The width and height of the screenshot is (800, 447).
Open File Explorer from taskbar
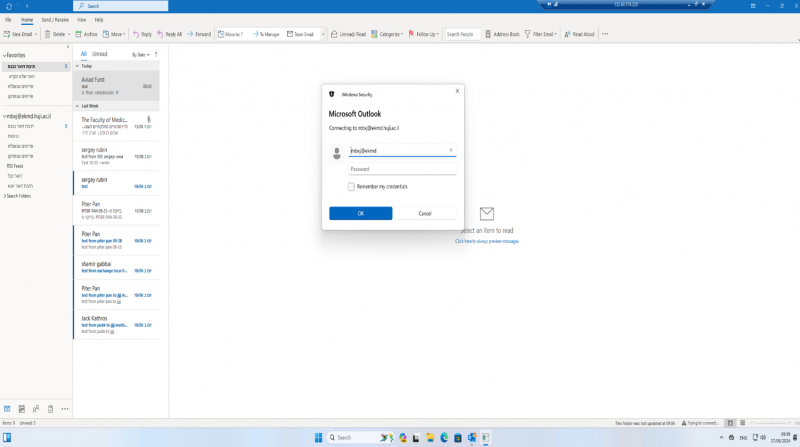430,438
